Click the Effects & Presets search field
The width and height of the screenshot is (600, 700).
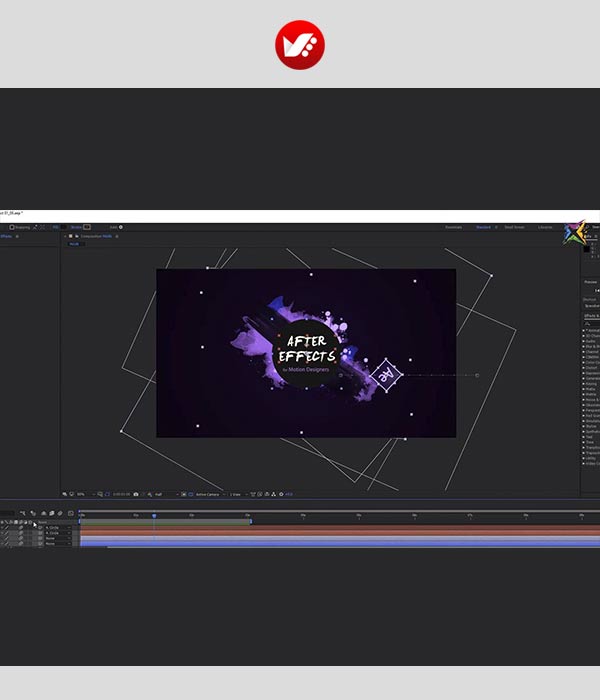coord(593,323)
